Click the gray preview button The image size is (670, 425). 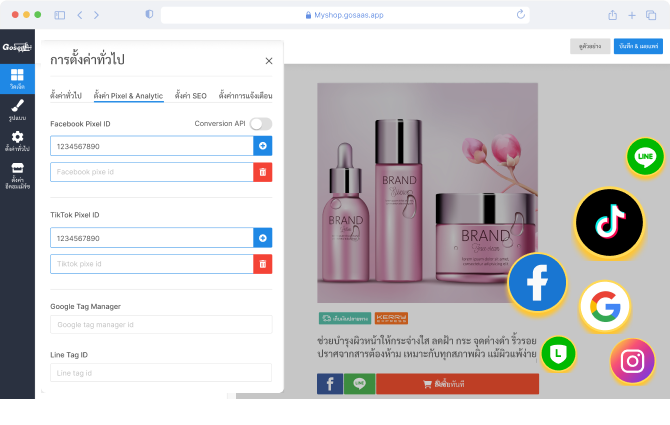point(590,46)
